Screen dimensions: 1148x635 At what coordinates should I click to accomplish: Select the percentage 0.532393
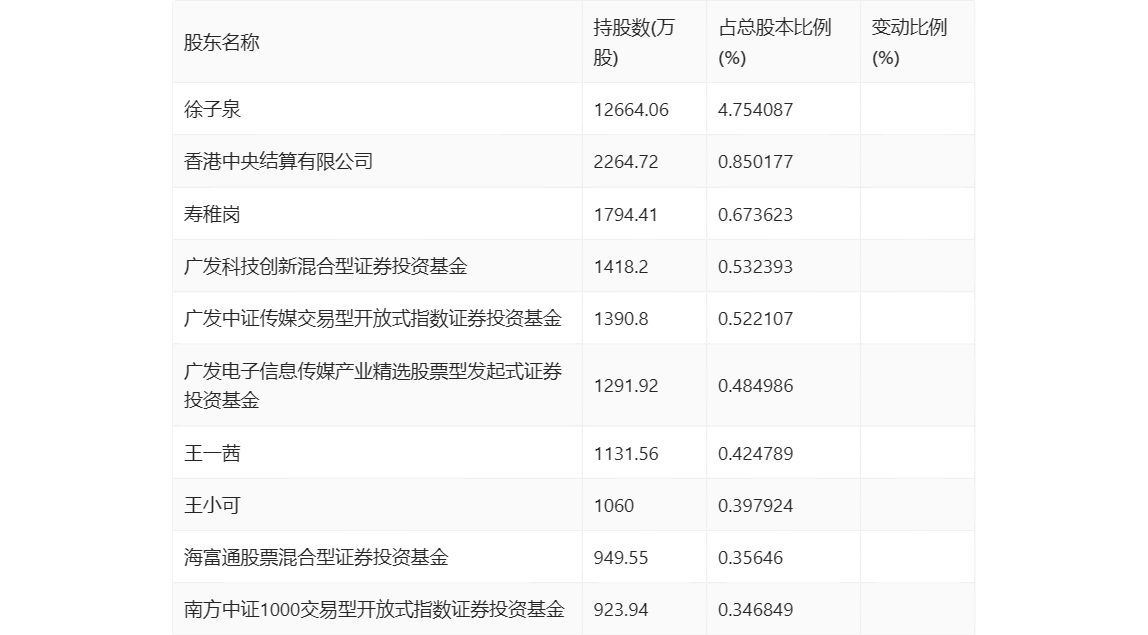756,267
